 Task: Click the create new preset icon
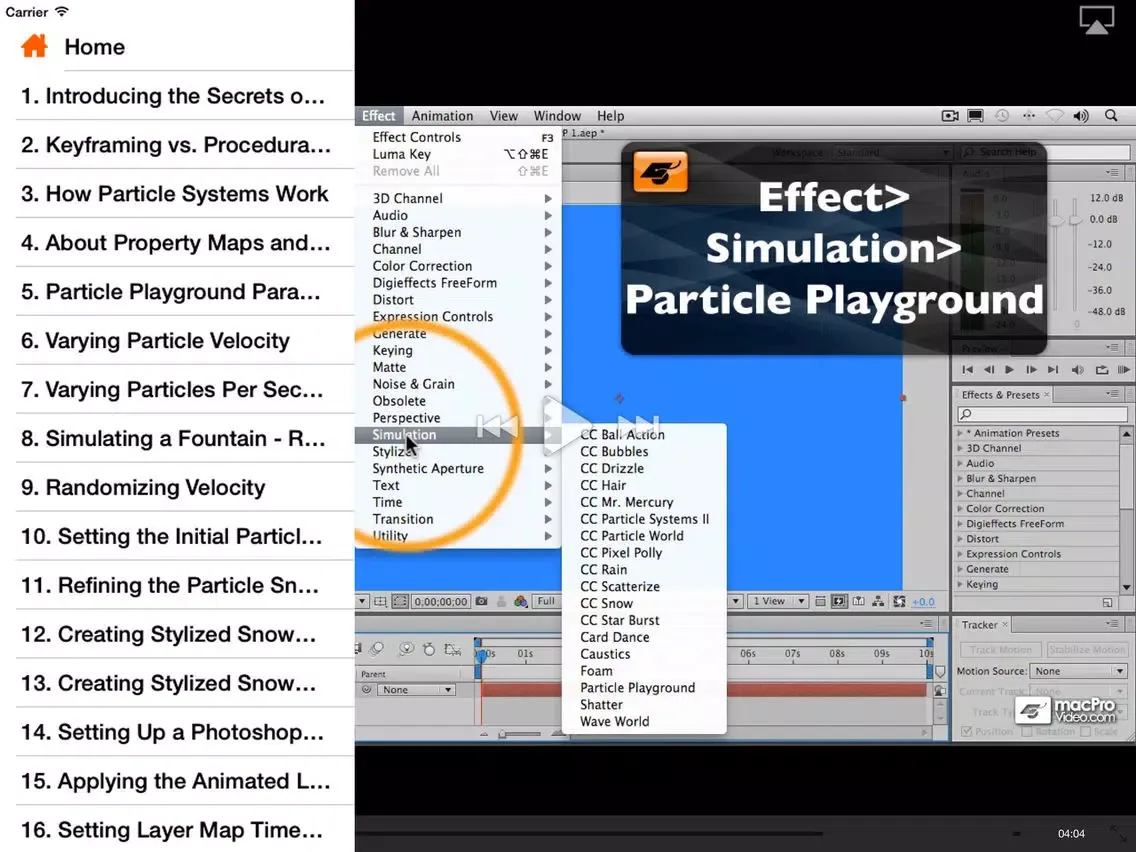(x=1107, y=602)
